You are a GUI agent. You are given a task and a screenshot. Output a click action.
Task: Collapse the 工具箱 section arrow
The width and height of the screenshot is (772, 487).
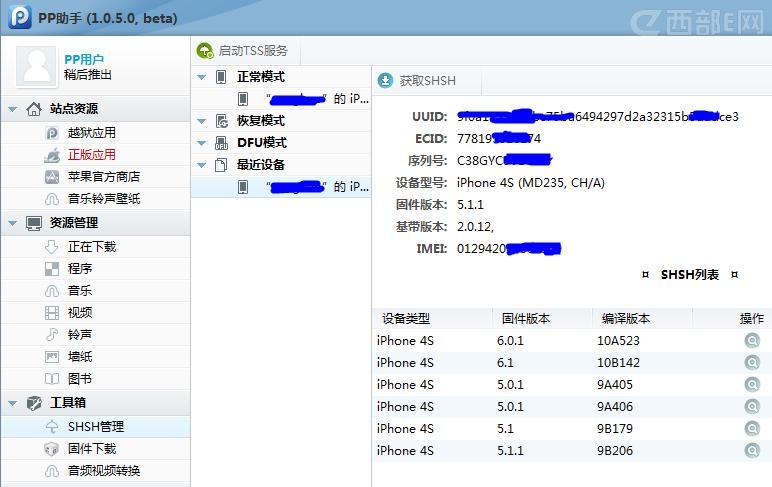point(12,403)
